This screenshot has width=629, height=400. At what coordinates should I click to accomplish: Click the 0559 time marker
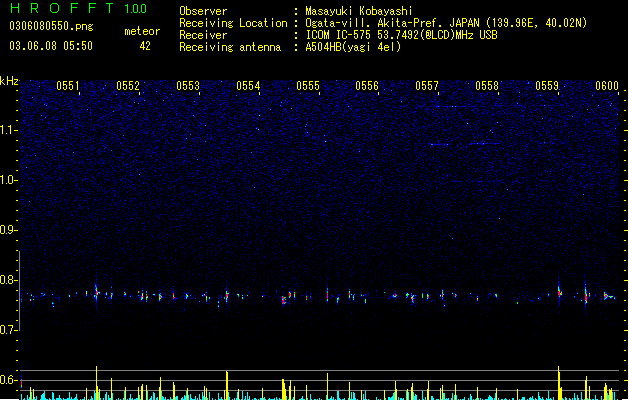click(547, 86)
